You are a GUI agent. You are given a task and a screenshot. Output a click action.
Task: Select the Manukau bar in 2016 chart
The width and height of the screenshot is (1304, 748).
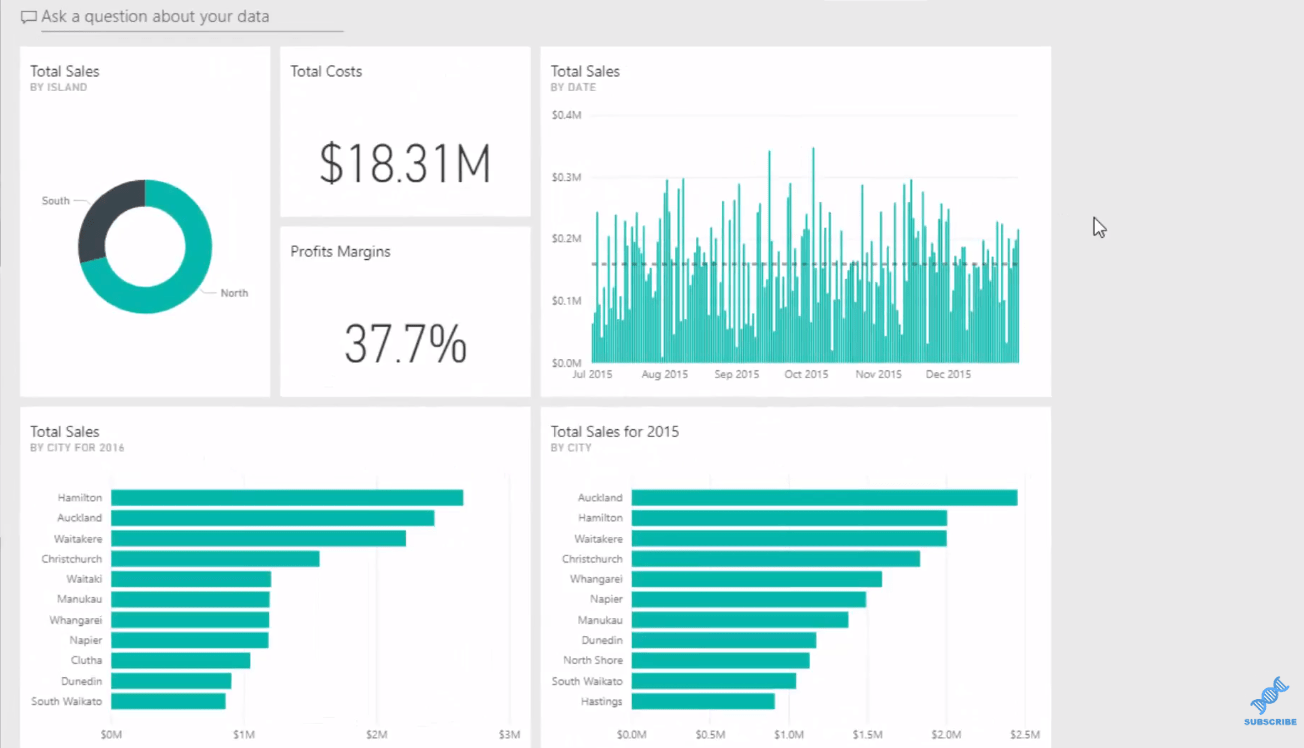(190, 599)
